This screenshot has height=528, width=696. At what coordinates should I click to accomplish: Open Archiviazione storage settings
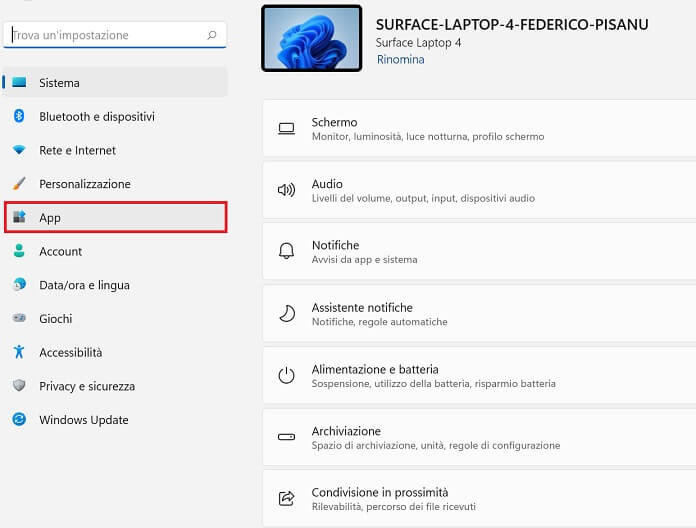point(479,437)
